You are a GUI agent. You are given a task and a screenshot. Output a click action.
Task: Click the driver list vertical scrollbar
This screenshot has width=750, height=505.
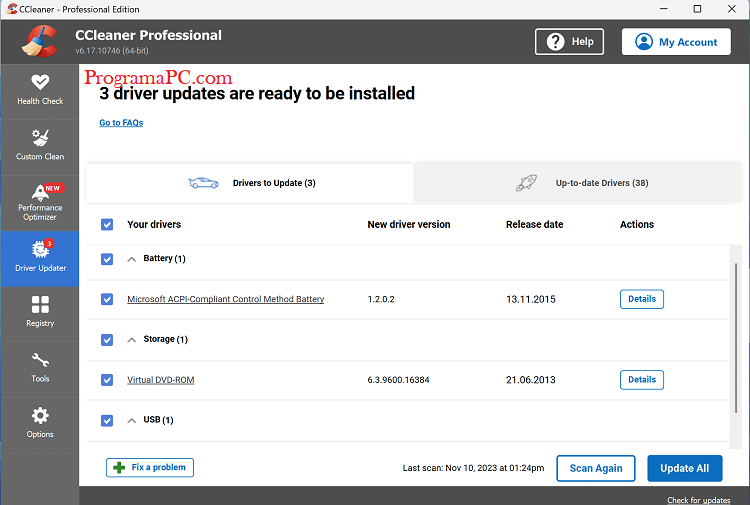click(738, 340)
